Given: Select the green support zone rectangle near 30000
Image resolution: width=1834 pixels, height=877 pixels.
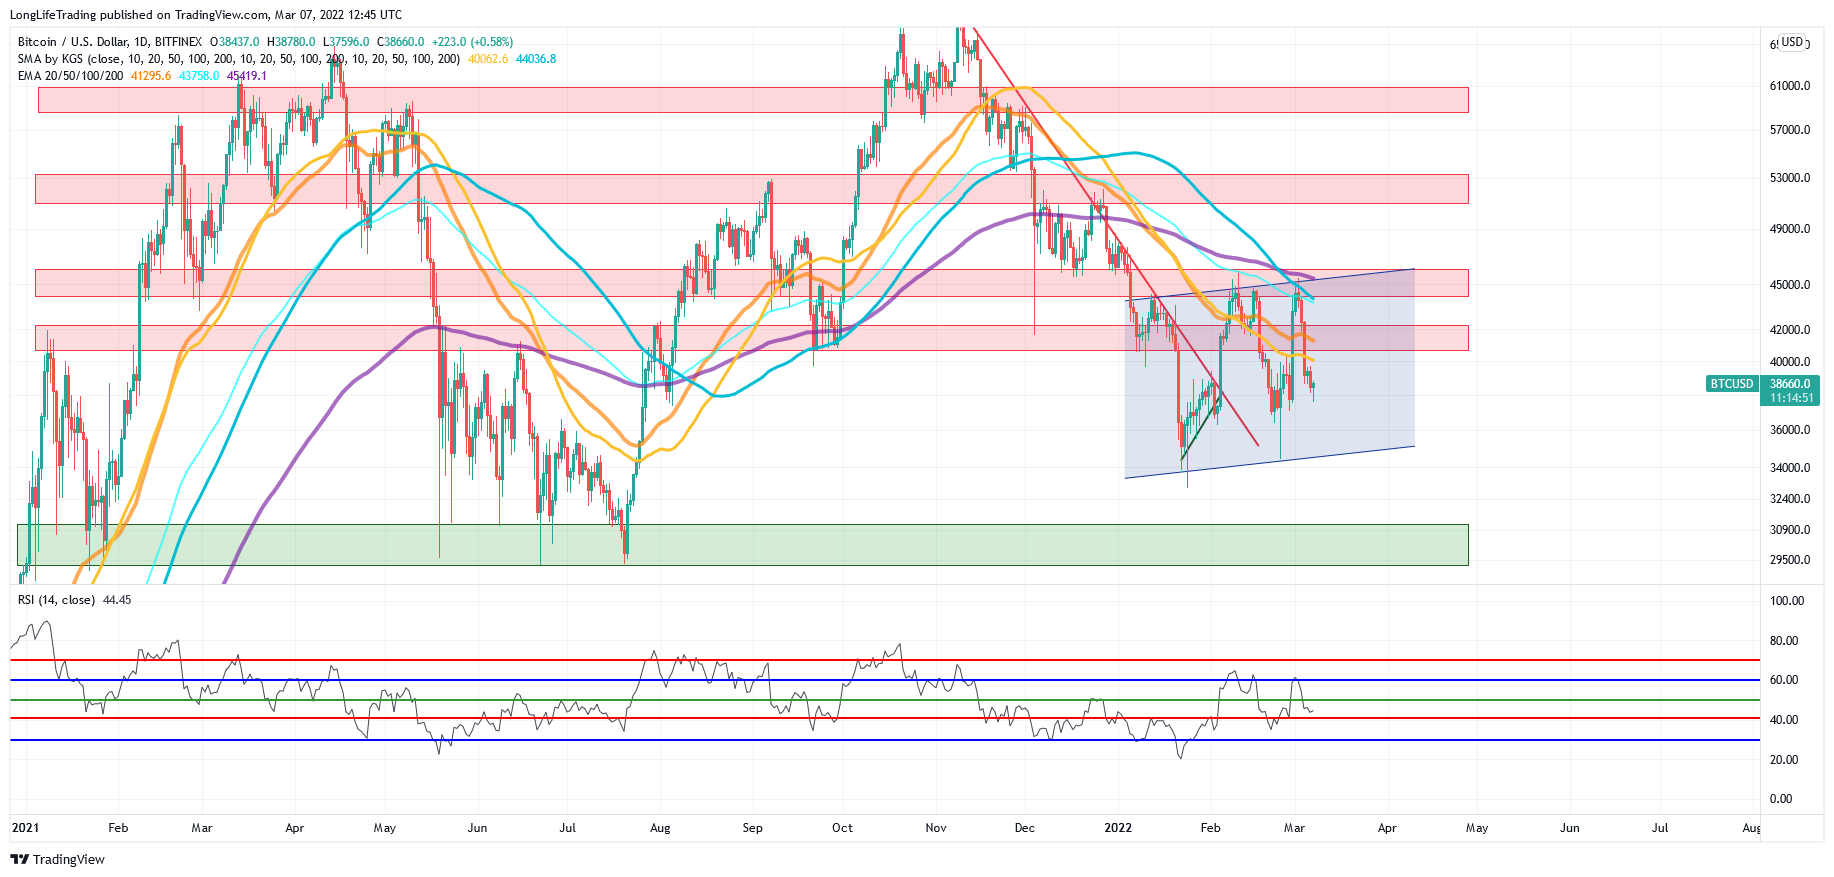Looking at the screenshot, I should (x=743, y=545).
